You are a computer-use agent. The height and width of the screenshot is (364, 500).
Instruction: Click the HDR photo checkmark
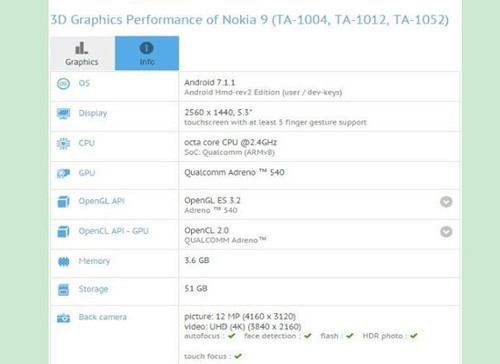[x=414, y=336]
